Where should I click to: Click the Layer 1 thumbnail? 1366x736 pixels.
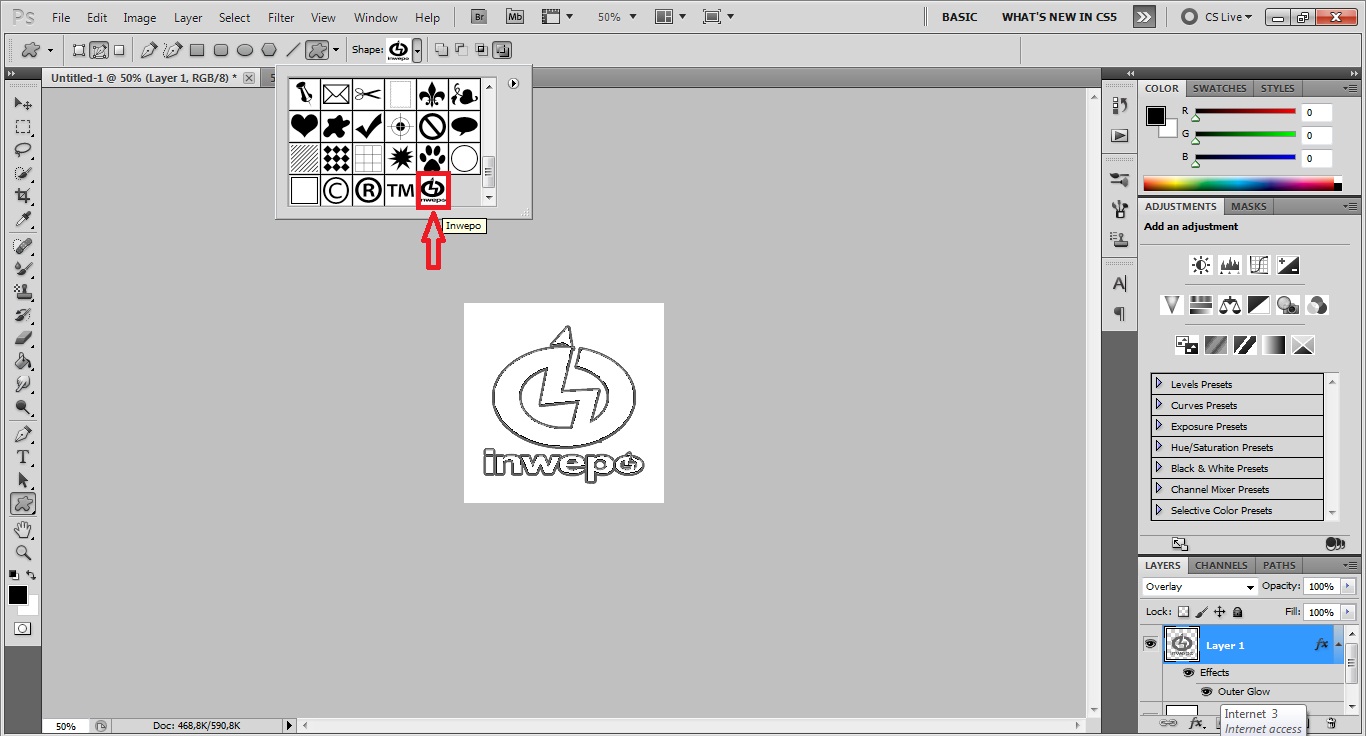click(x=1182, y=645)
